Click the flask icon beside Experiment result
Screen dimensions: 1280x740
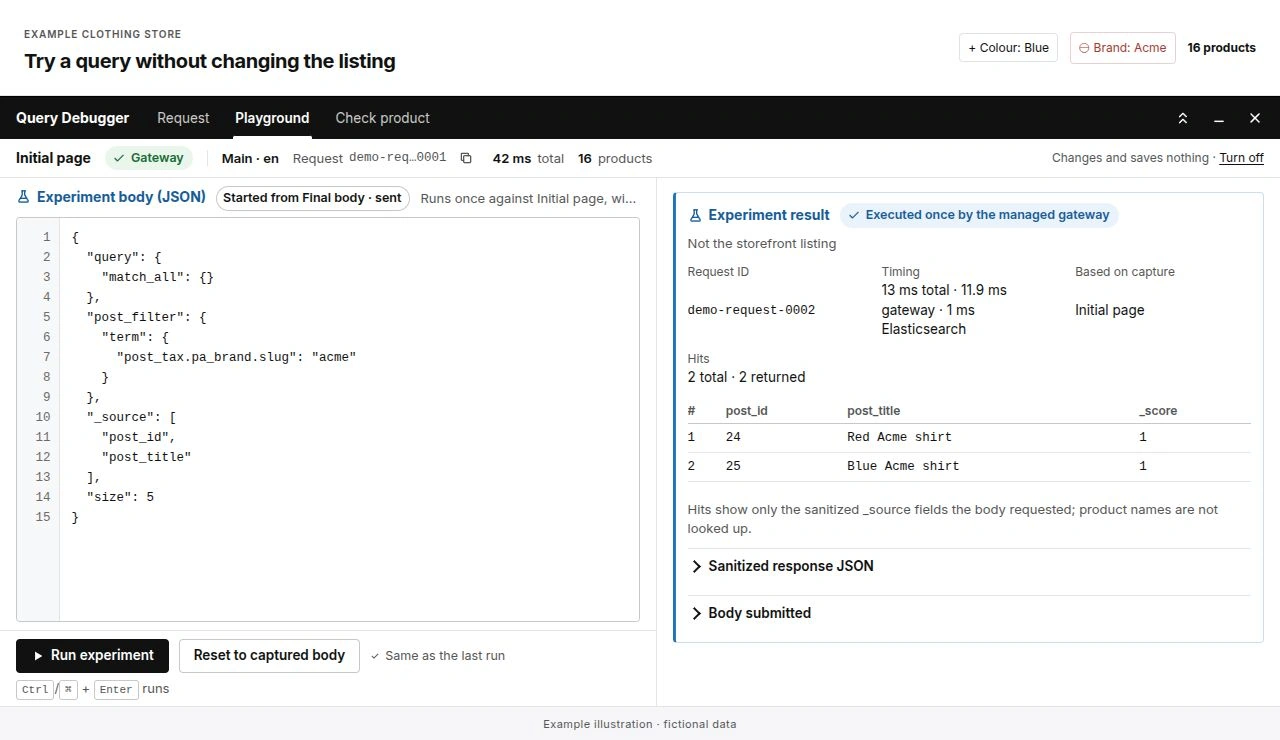[x=695, y=215]
